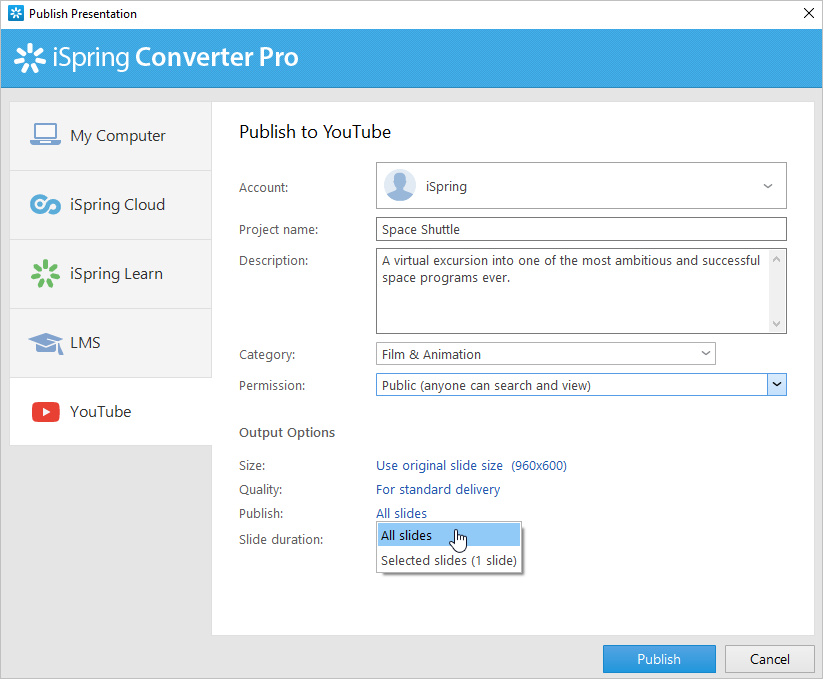
Task: Click the Cancel button
Action: tap(769, 659)
